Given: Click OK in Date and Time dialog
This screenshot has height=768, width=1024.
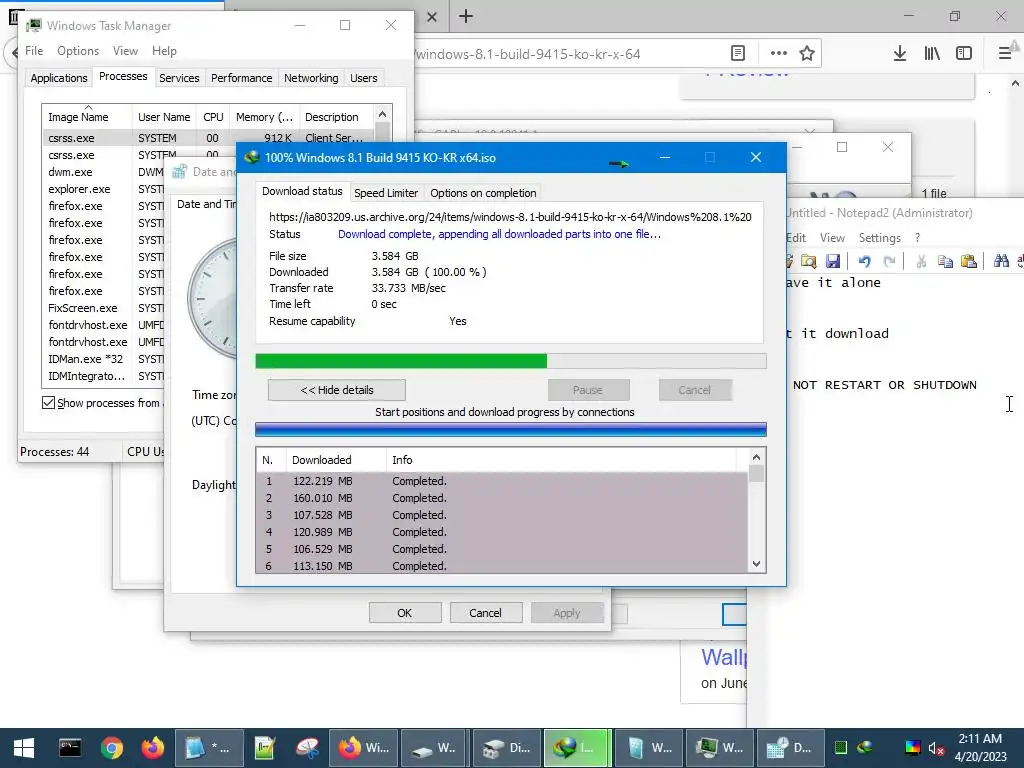Looking at the screenshot, I should click(405, 613).
